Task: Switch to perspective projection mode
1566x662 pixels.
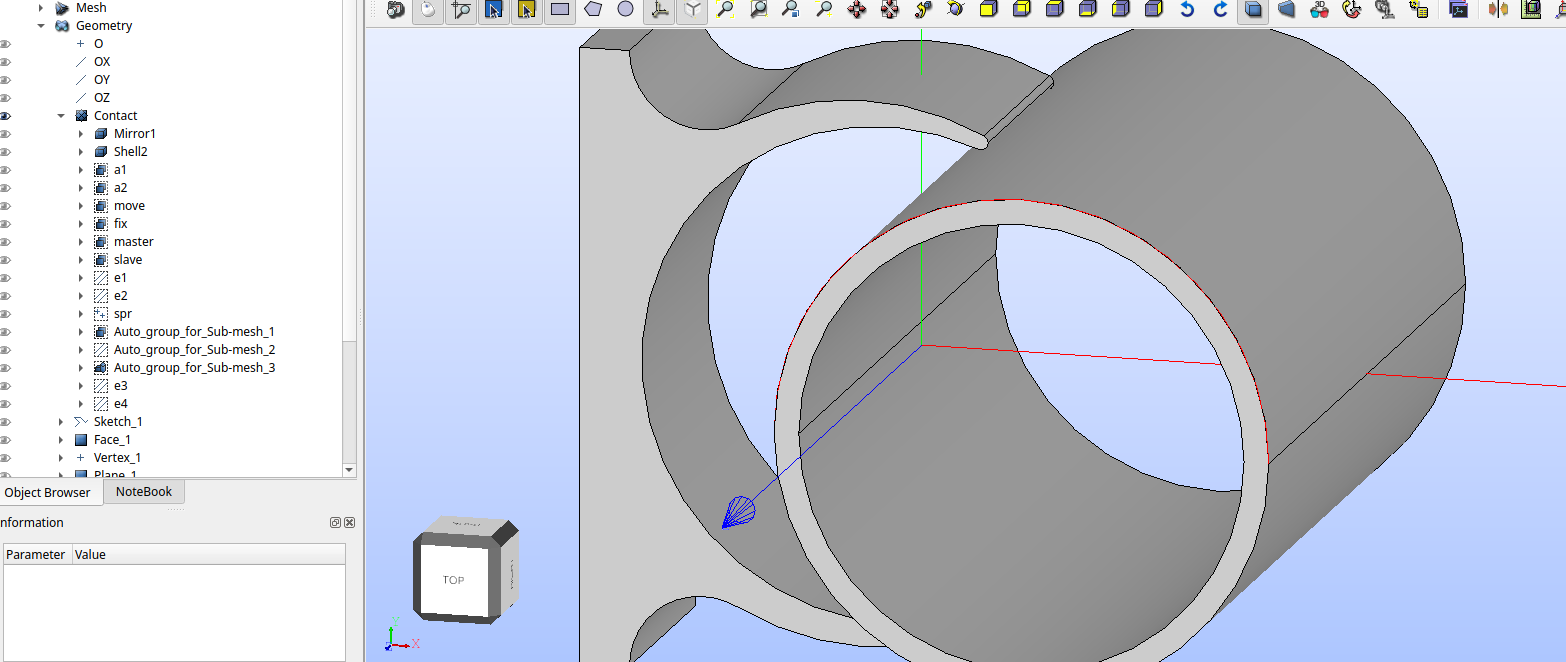Action: [x=1286, y=10]
